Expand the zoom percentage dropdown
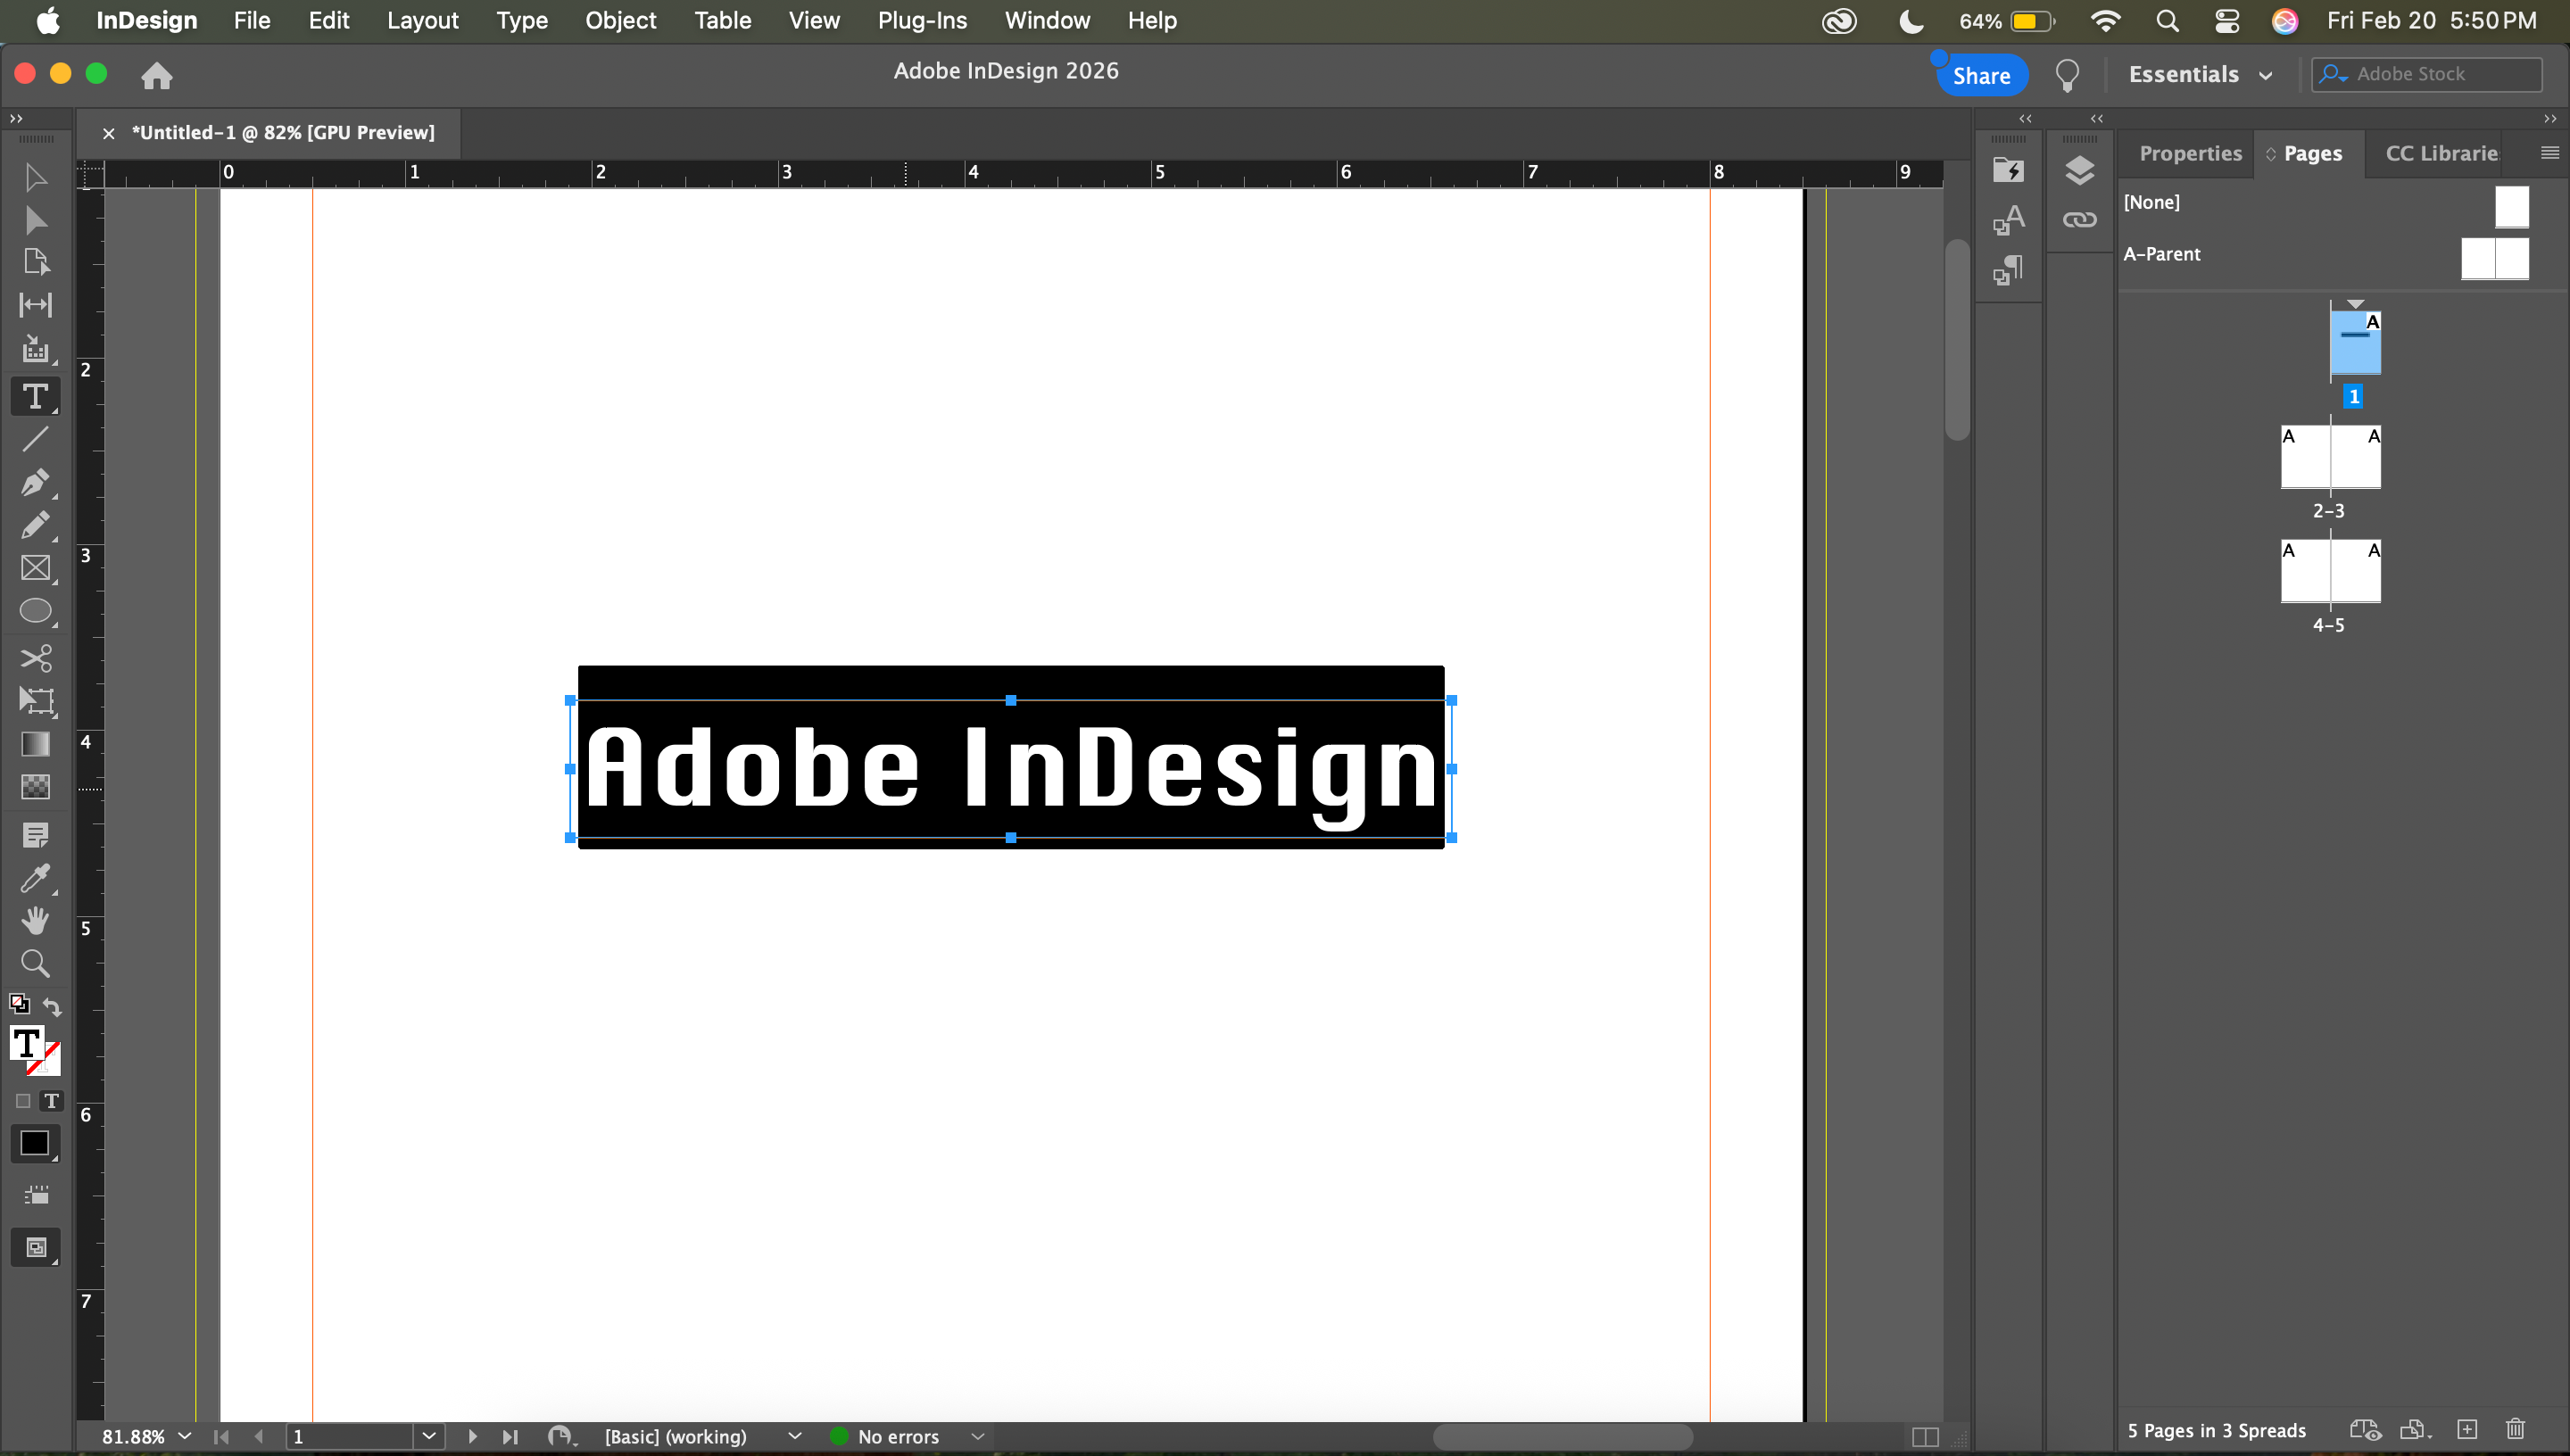This screenshot has height=1456, width=2570. coord(184,1436)
